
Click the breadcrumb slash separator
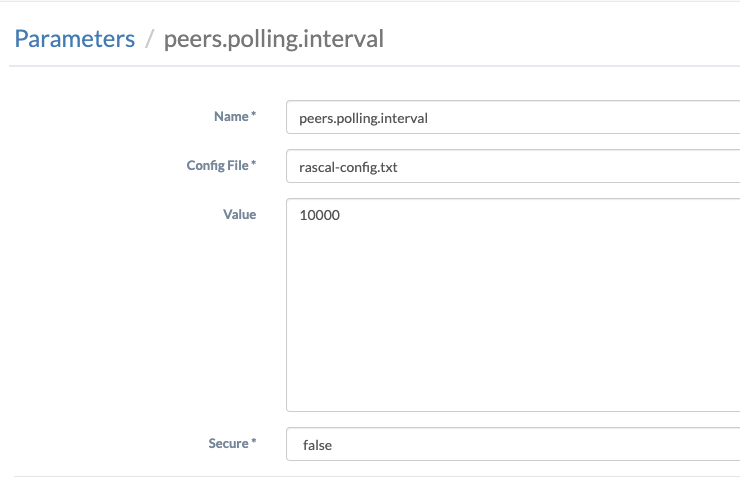pos(149,40)
